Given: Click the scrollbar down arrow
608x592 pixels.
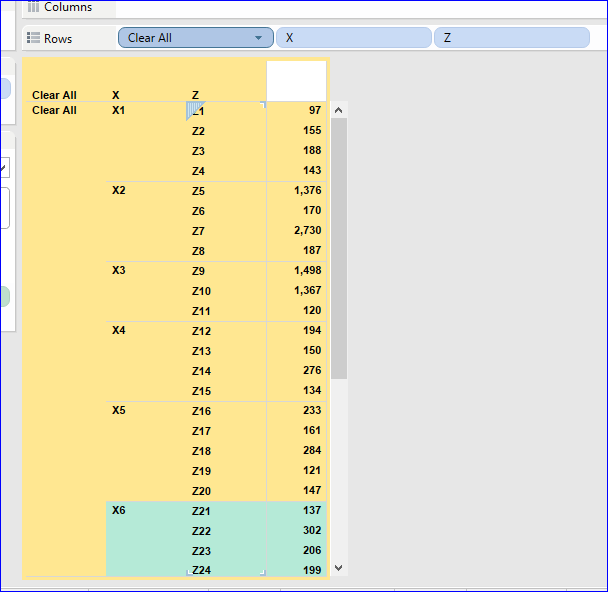Looking at the screenshot, I should 339,568.
